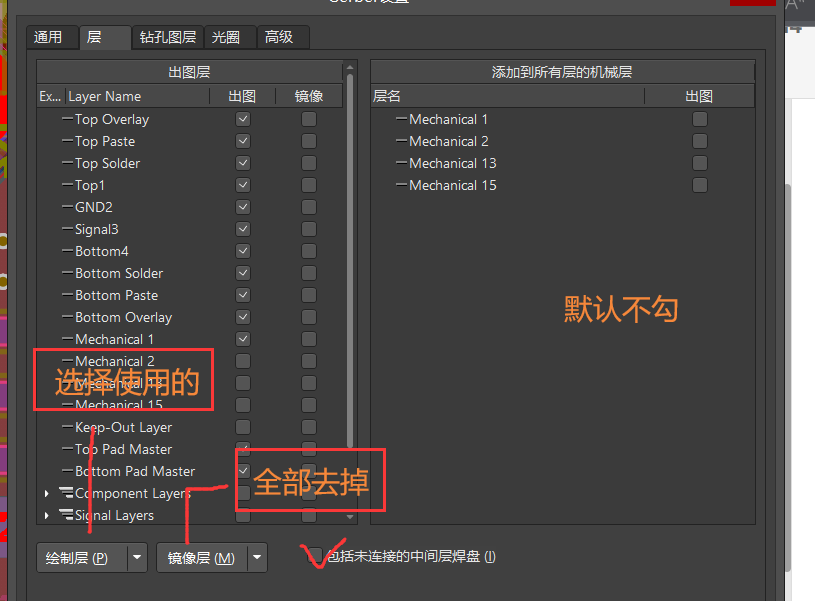Select the Bottom Paste row
The height and width of the screenshot is (601, 815).
click(190, 295)
